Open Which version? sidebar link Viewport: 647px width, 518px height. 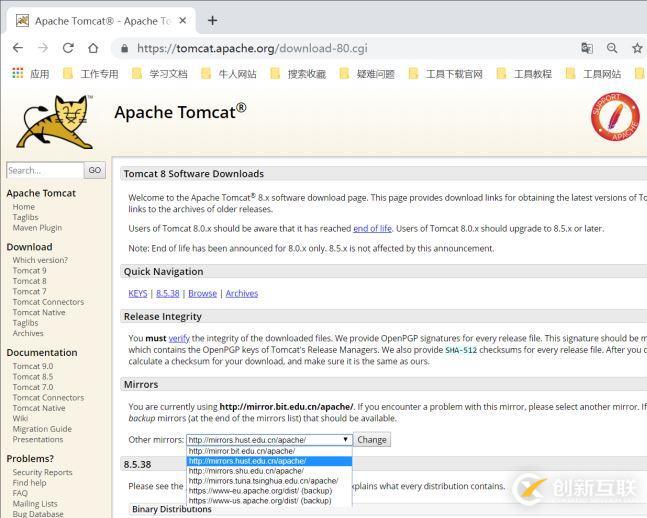(x=40, y=260)
